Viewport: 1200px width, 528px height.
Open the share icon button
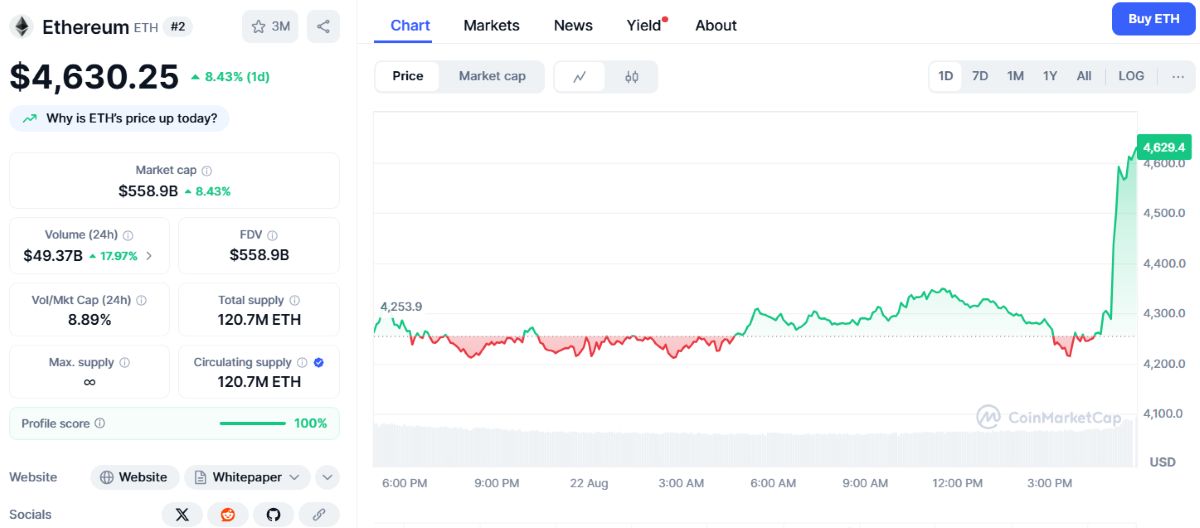coord(323,26)
